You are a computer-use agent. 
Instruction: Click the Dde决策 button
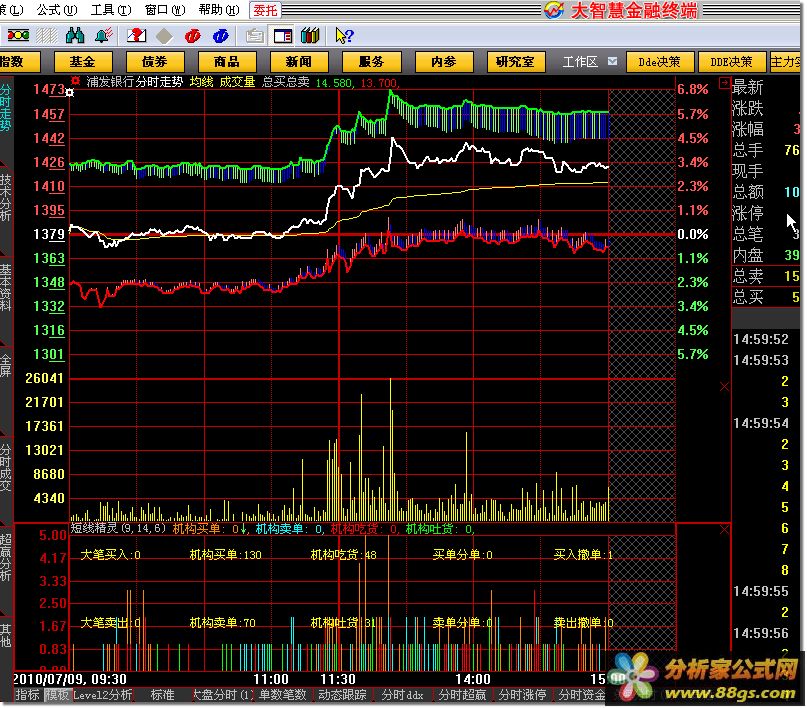click(660, 62)
